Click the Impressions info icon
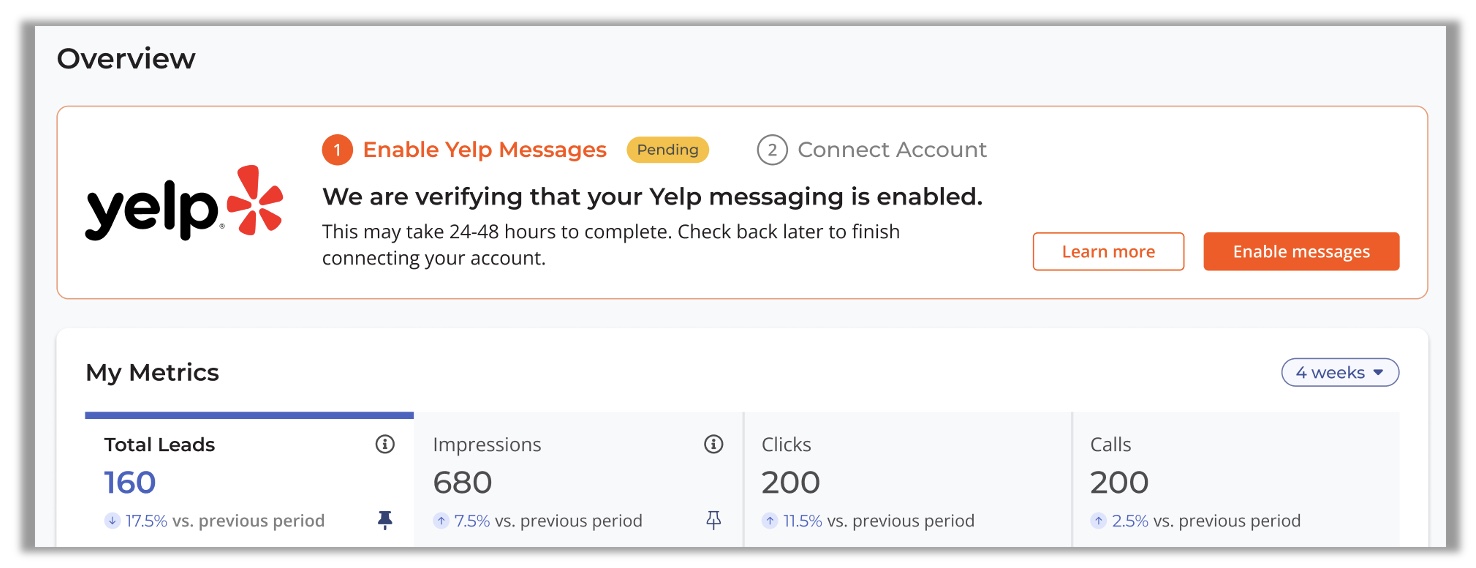The height and width of the screenshot is (568, 1476). pyautogui.click(x=713, y=444)
